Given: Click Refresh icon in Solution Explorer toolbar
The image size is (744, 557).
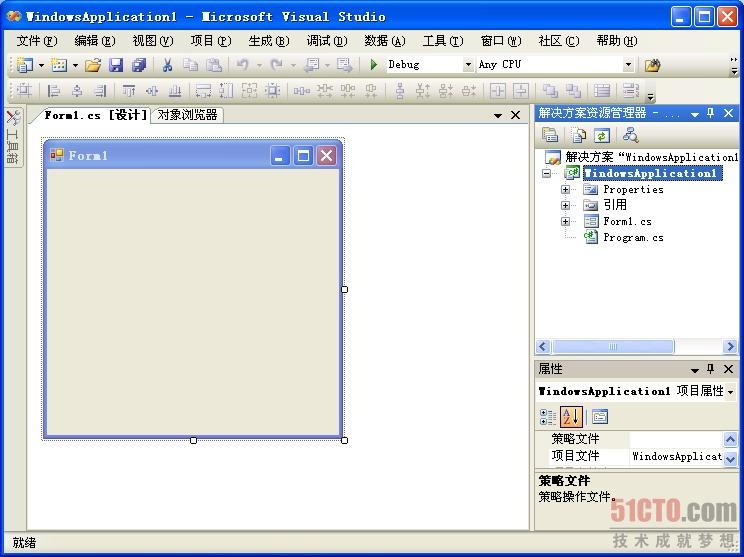Looking at the screenshot, I should coord(602,135).
